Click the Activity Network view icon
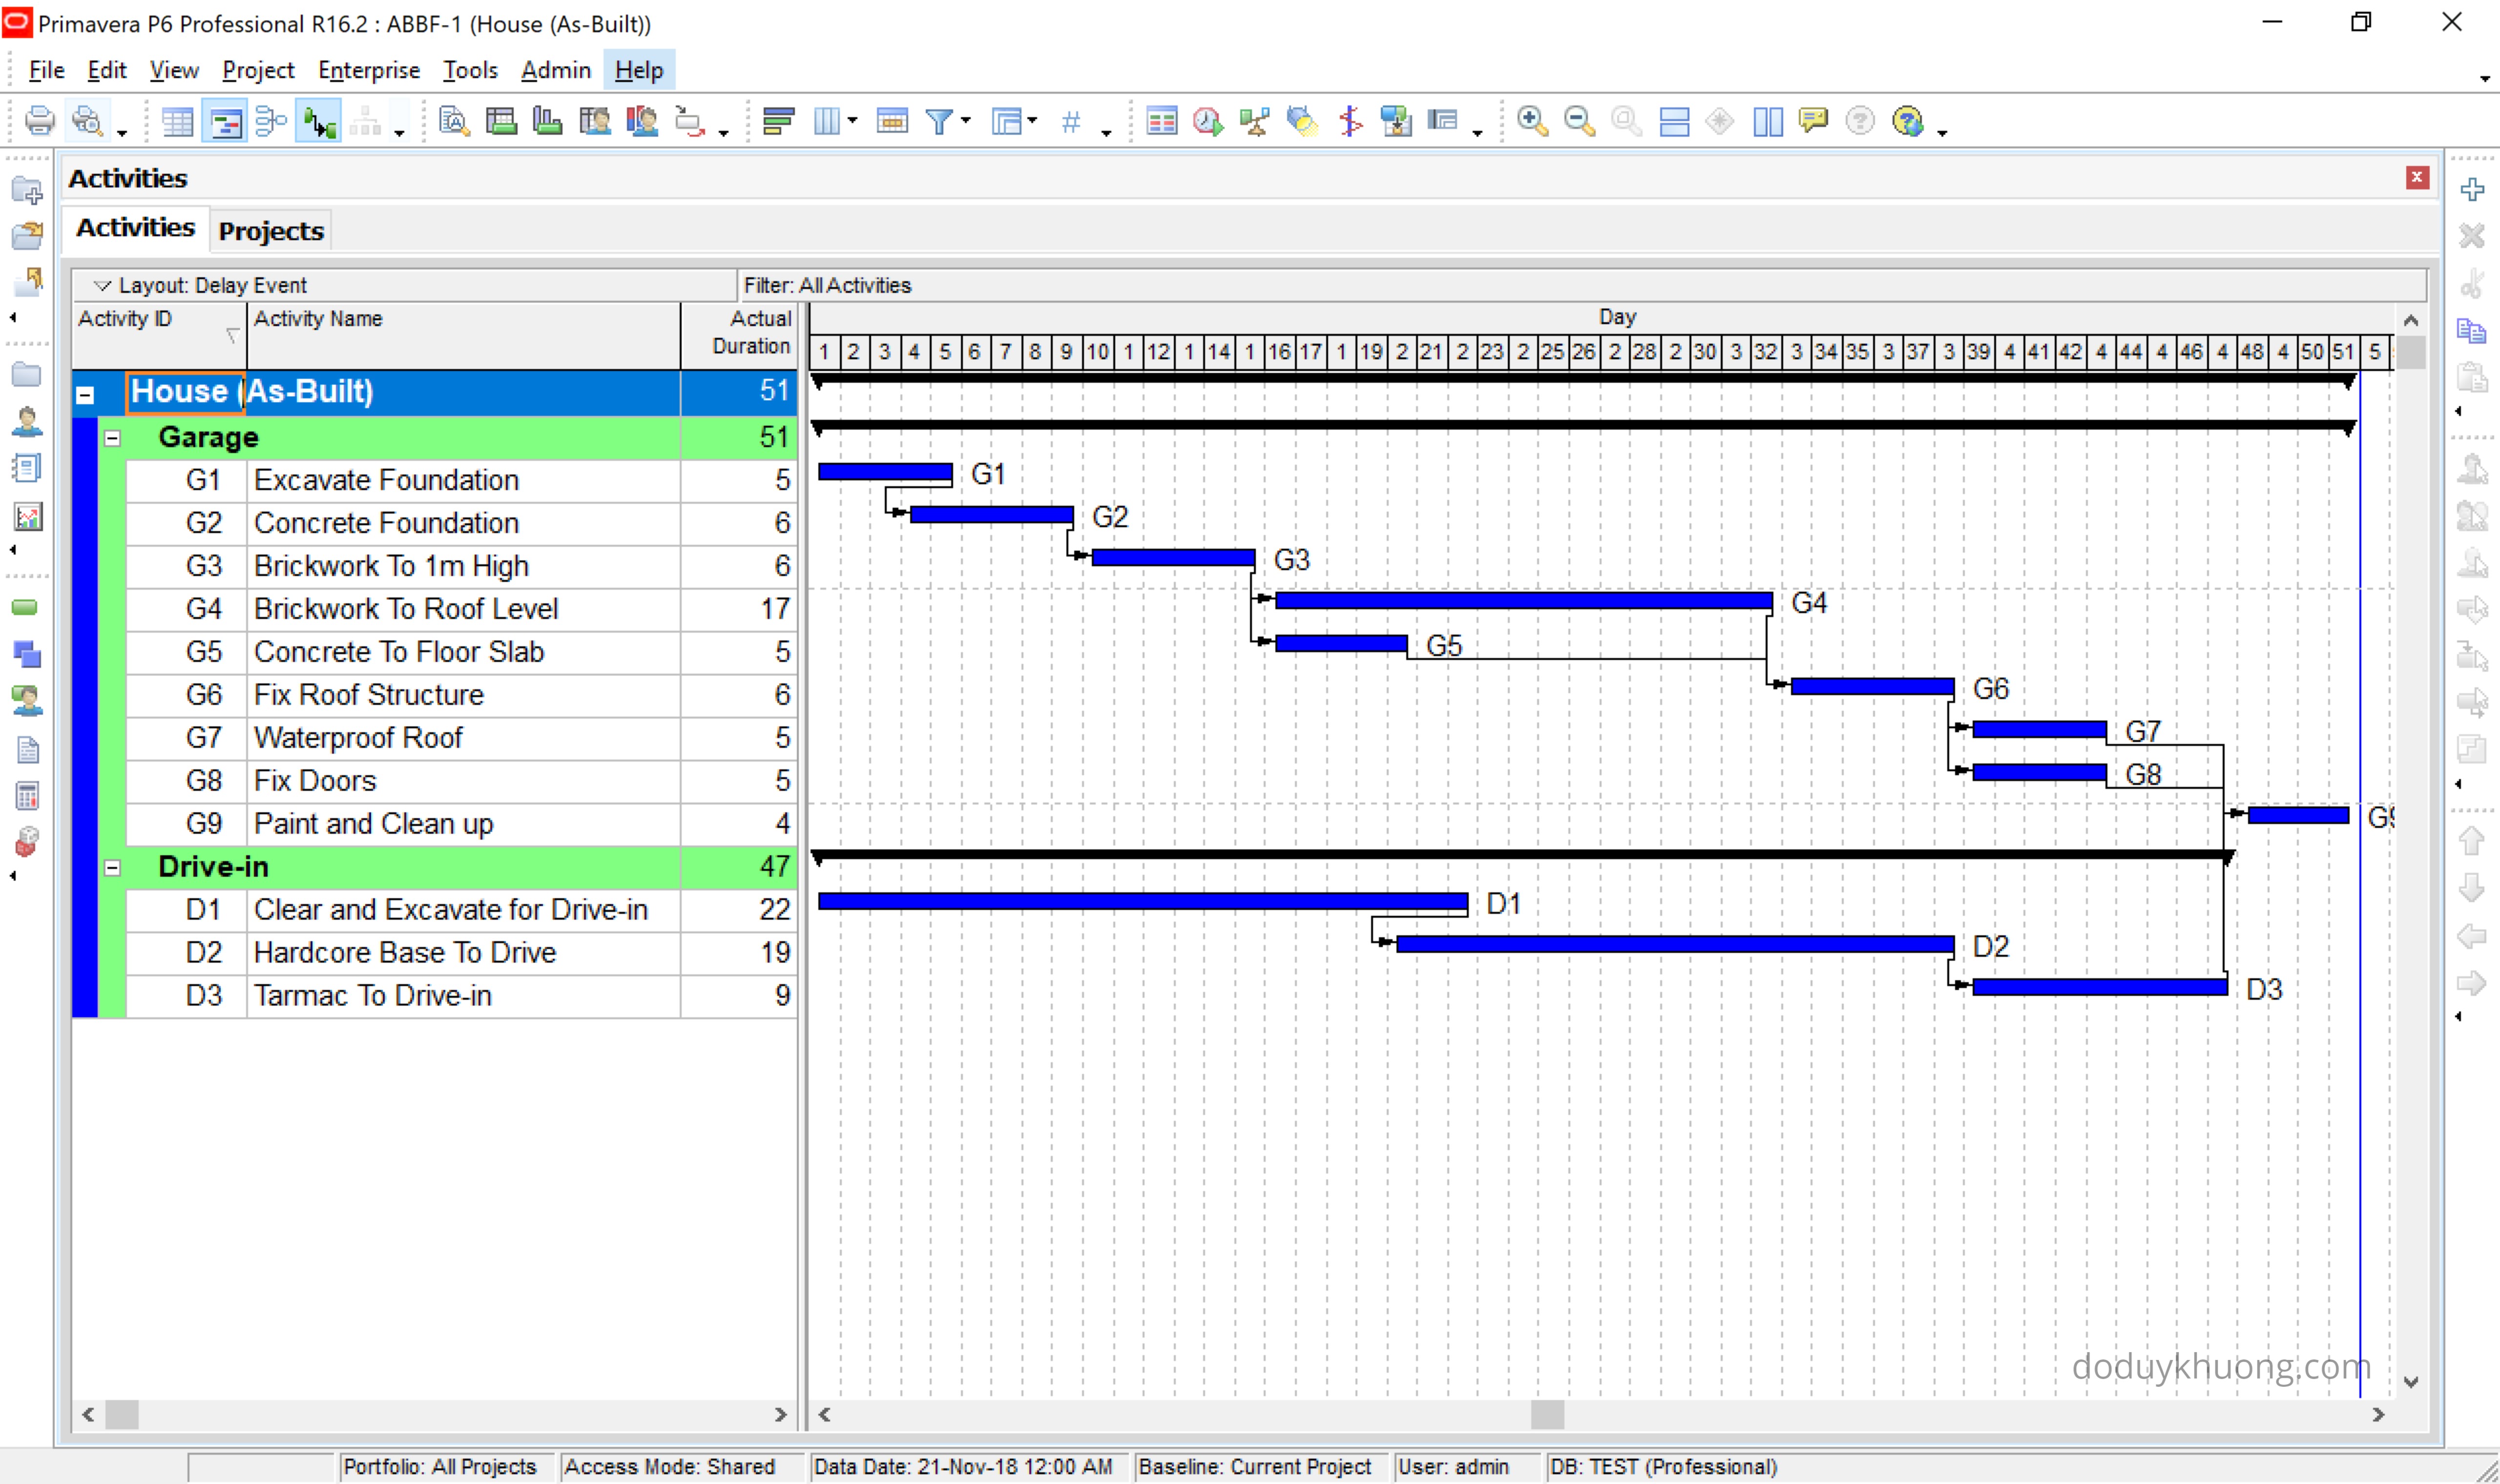Viewport: 2500px width, 1484px height. point(270,121)
